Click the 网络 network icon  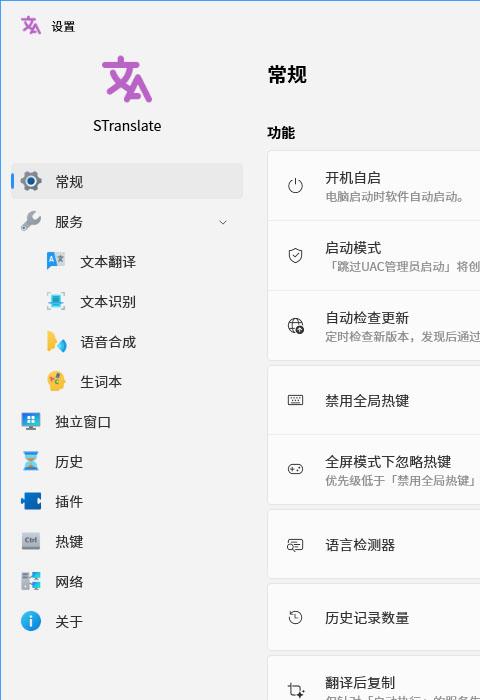tap(31, 581)
